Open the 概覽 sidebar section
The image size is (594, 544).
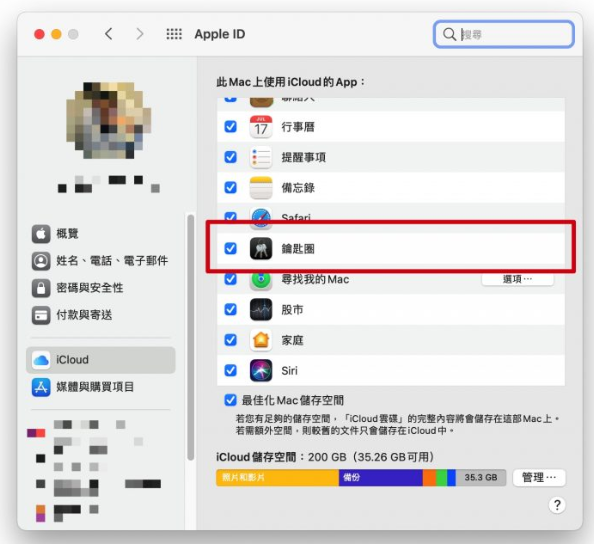click(100, 234)
